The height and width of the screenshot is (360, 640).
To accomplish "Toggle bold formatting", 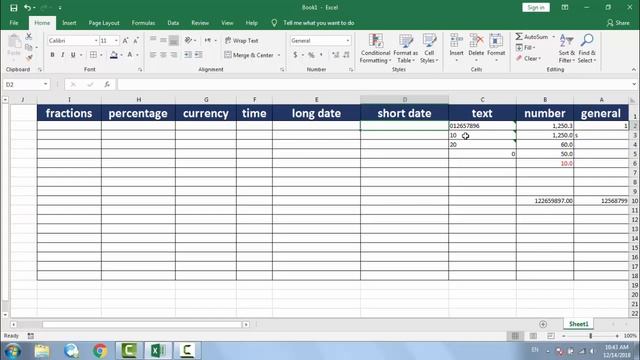I will pyautogui.click(x=52, y=55).
